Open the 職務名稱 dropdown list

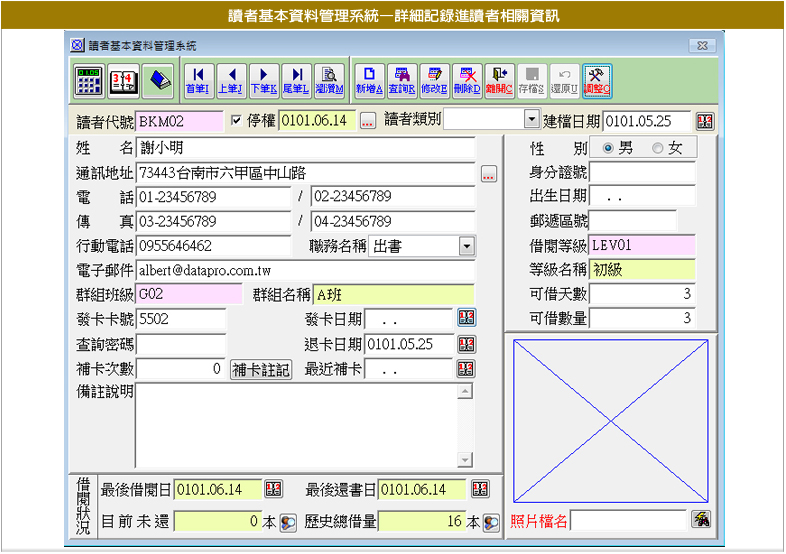pyautogui.click(x=467, y=246)
